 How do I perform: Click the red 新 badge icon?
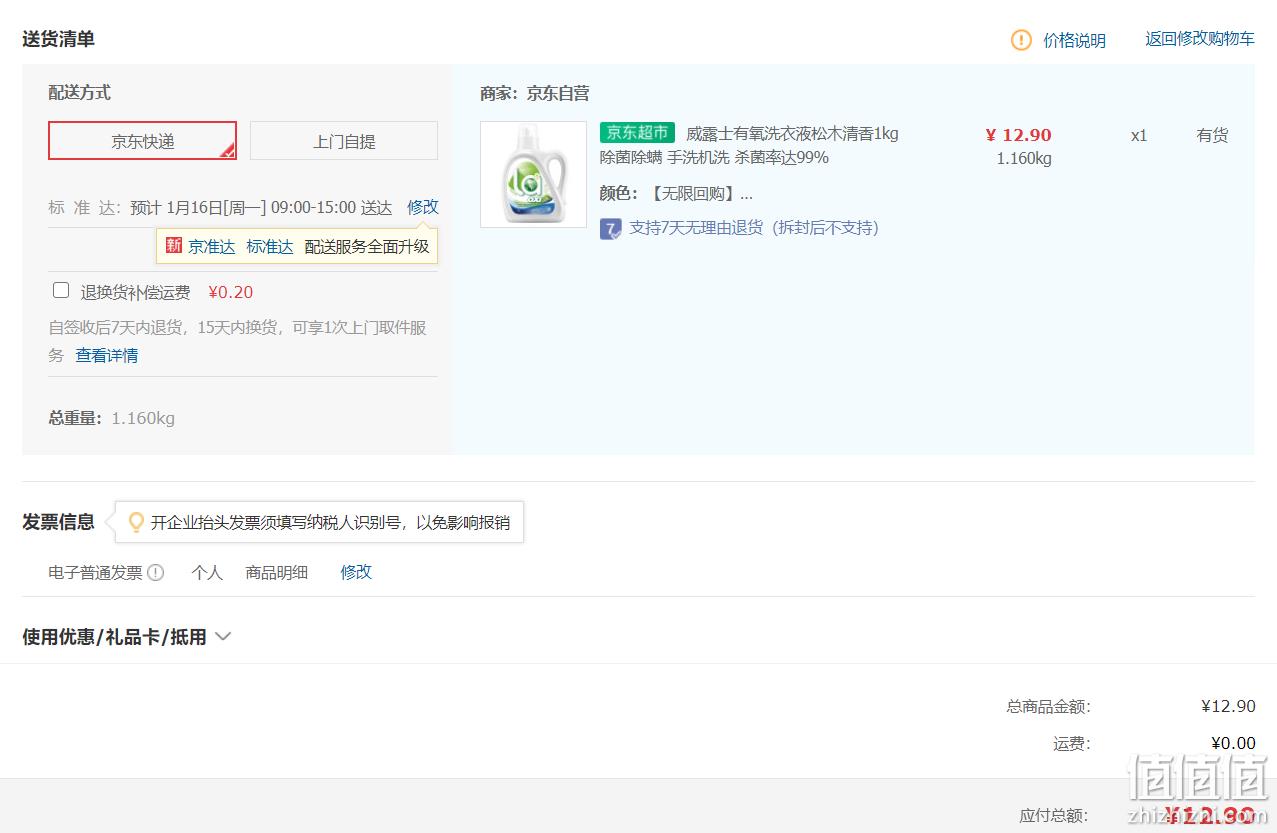pos(174,246)
